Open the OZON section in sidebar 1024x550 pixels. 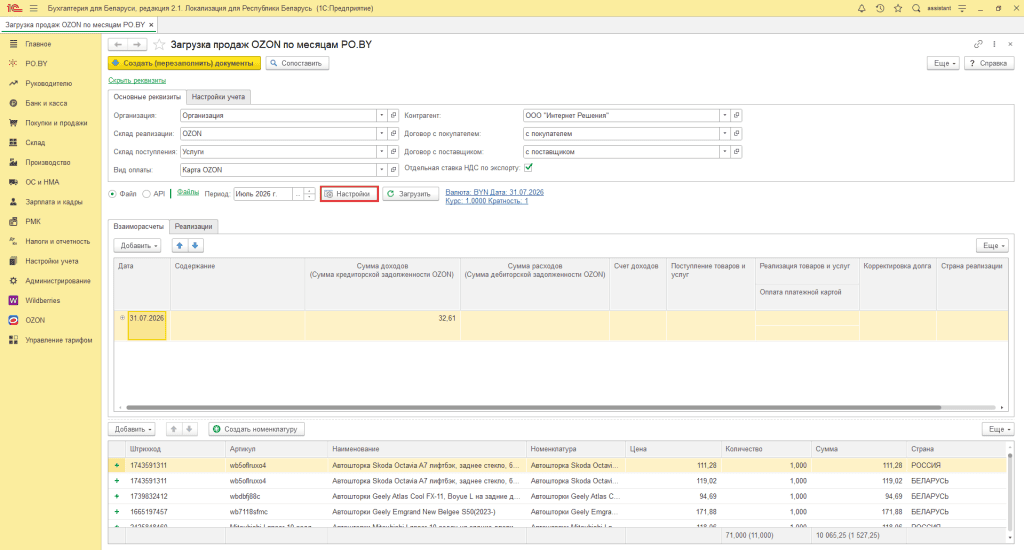35,320
